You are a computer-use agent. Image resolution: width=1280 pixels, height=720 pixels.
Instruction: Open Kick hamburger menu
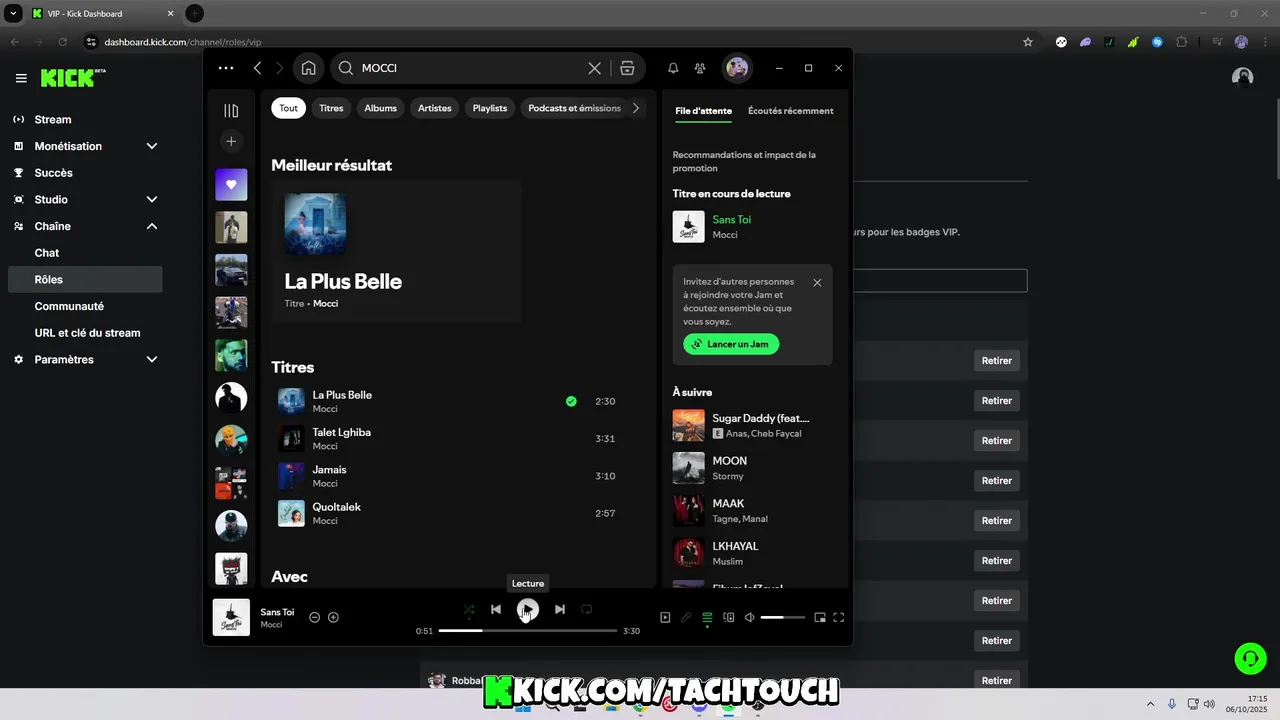pyautogui.click(x=21, y=78)
